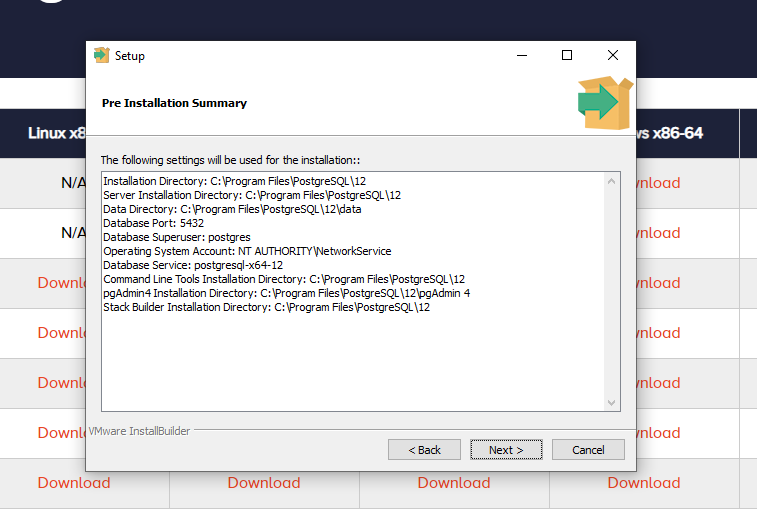Select the 'Operating System Account' line
The width and height of the screenshot is (757, 517).
[x=247, y=252]
